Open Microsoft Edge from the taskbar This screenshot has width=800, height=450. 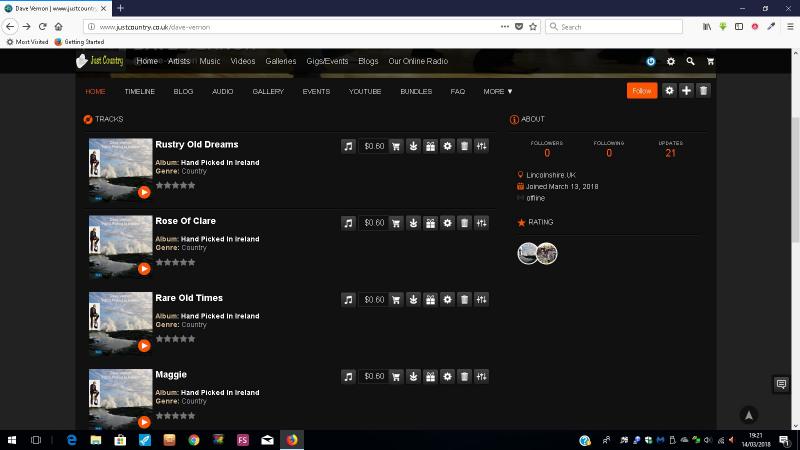[x=71, y=440]
